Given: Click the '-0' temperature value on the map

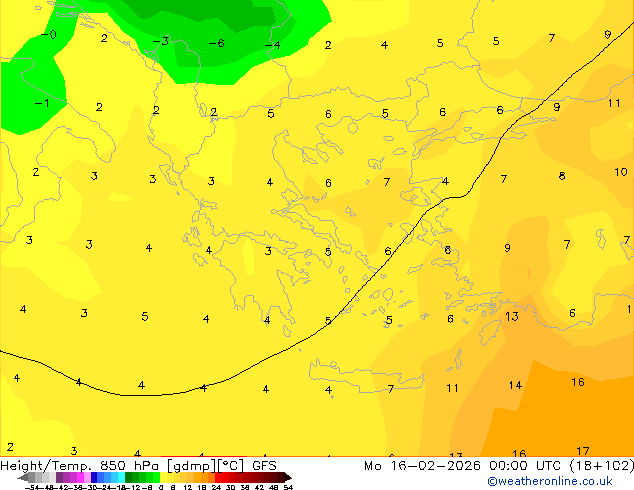Looking at the screenshot, I should click(x=49, y=35).
